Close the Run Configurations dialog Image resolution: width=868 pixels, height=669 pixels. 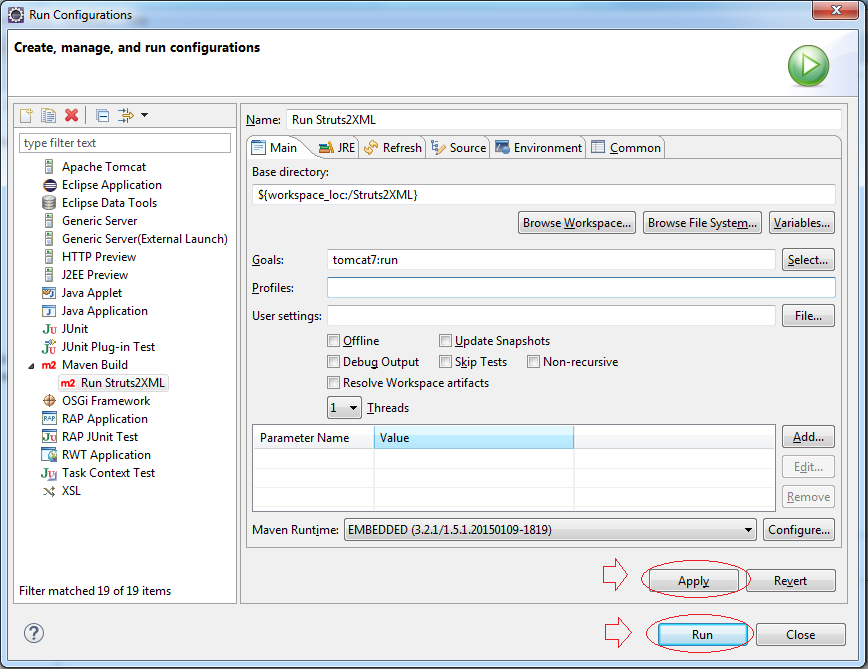tap(800, 634)
